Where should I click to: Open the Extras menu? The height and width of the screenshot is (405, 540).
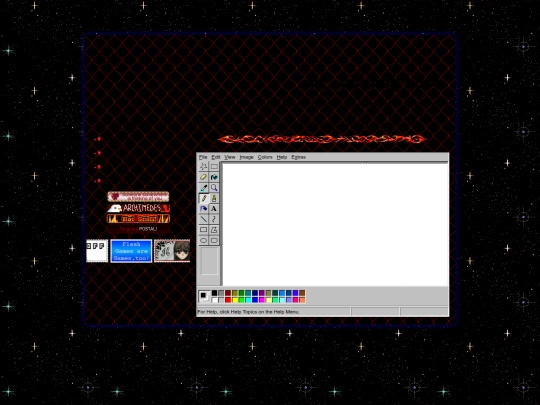coord(299,157)
